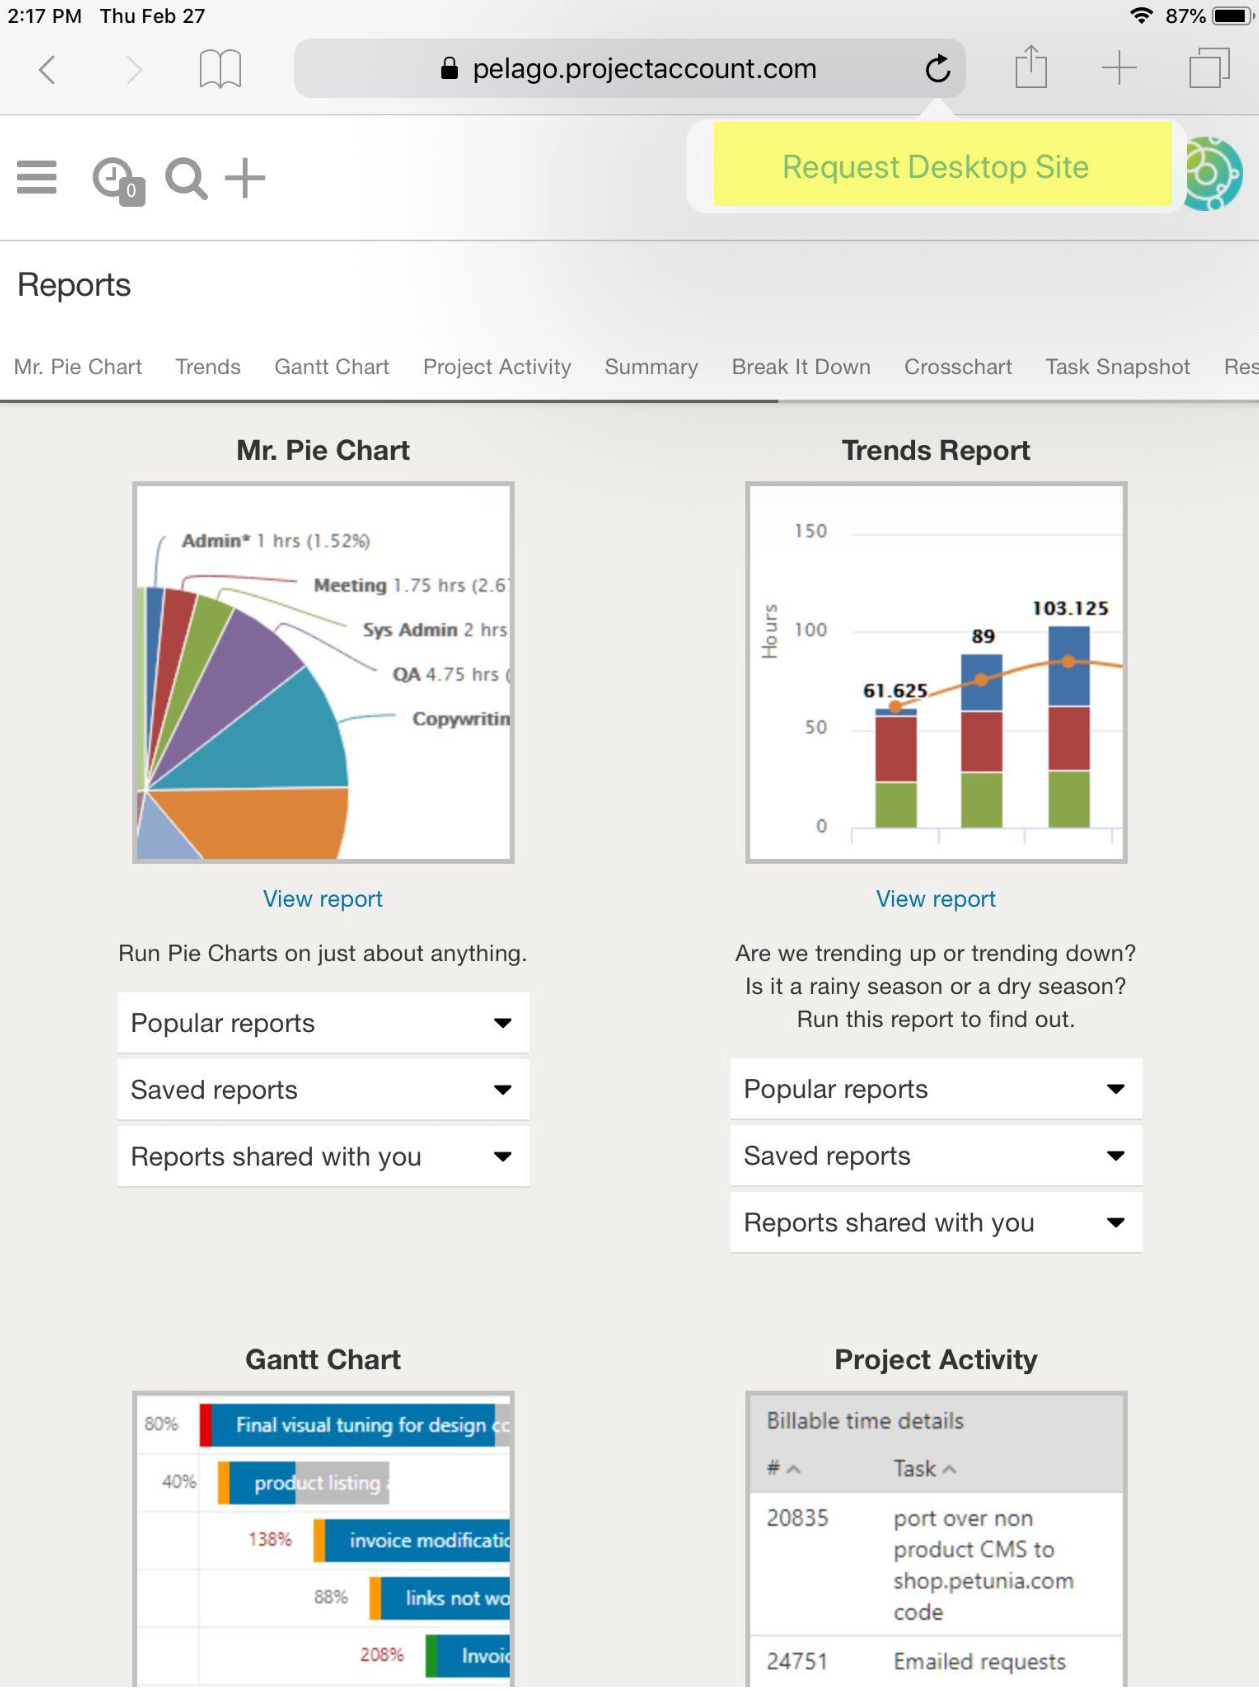Screen dimensions: 1259x1691
Task: Click the plus add-new icon
Action: [x=245, y=178]
